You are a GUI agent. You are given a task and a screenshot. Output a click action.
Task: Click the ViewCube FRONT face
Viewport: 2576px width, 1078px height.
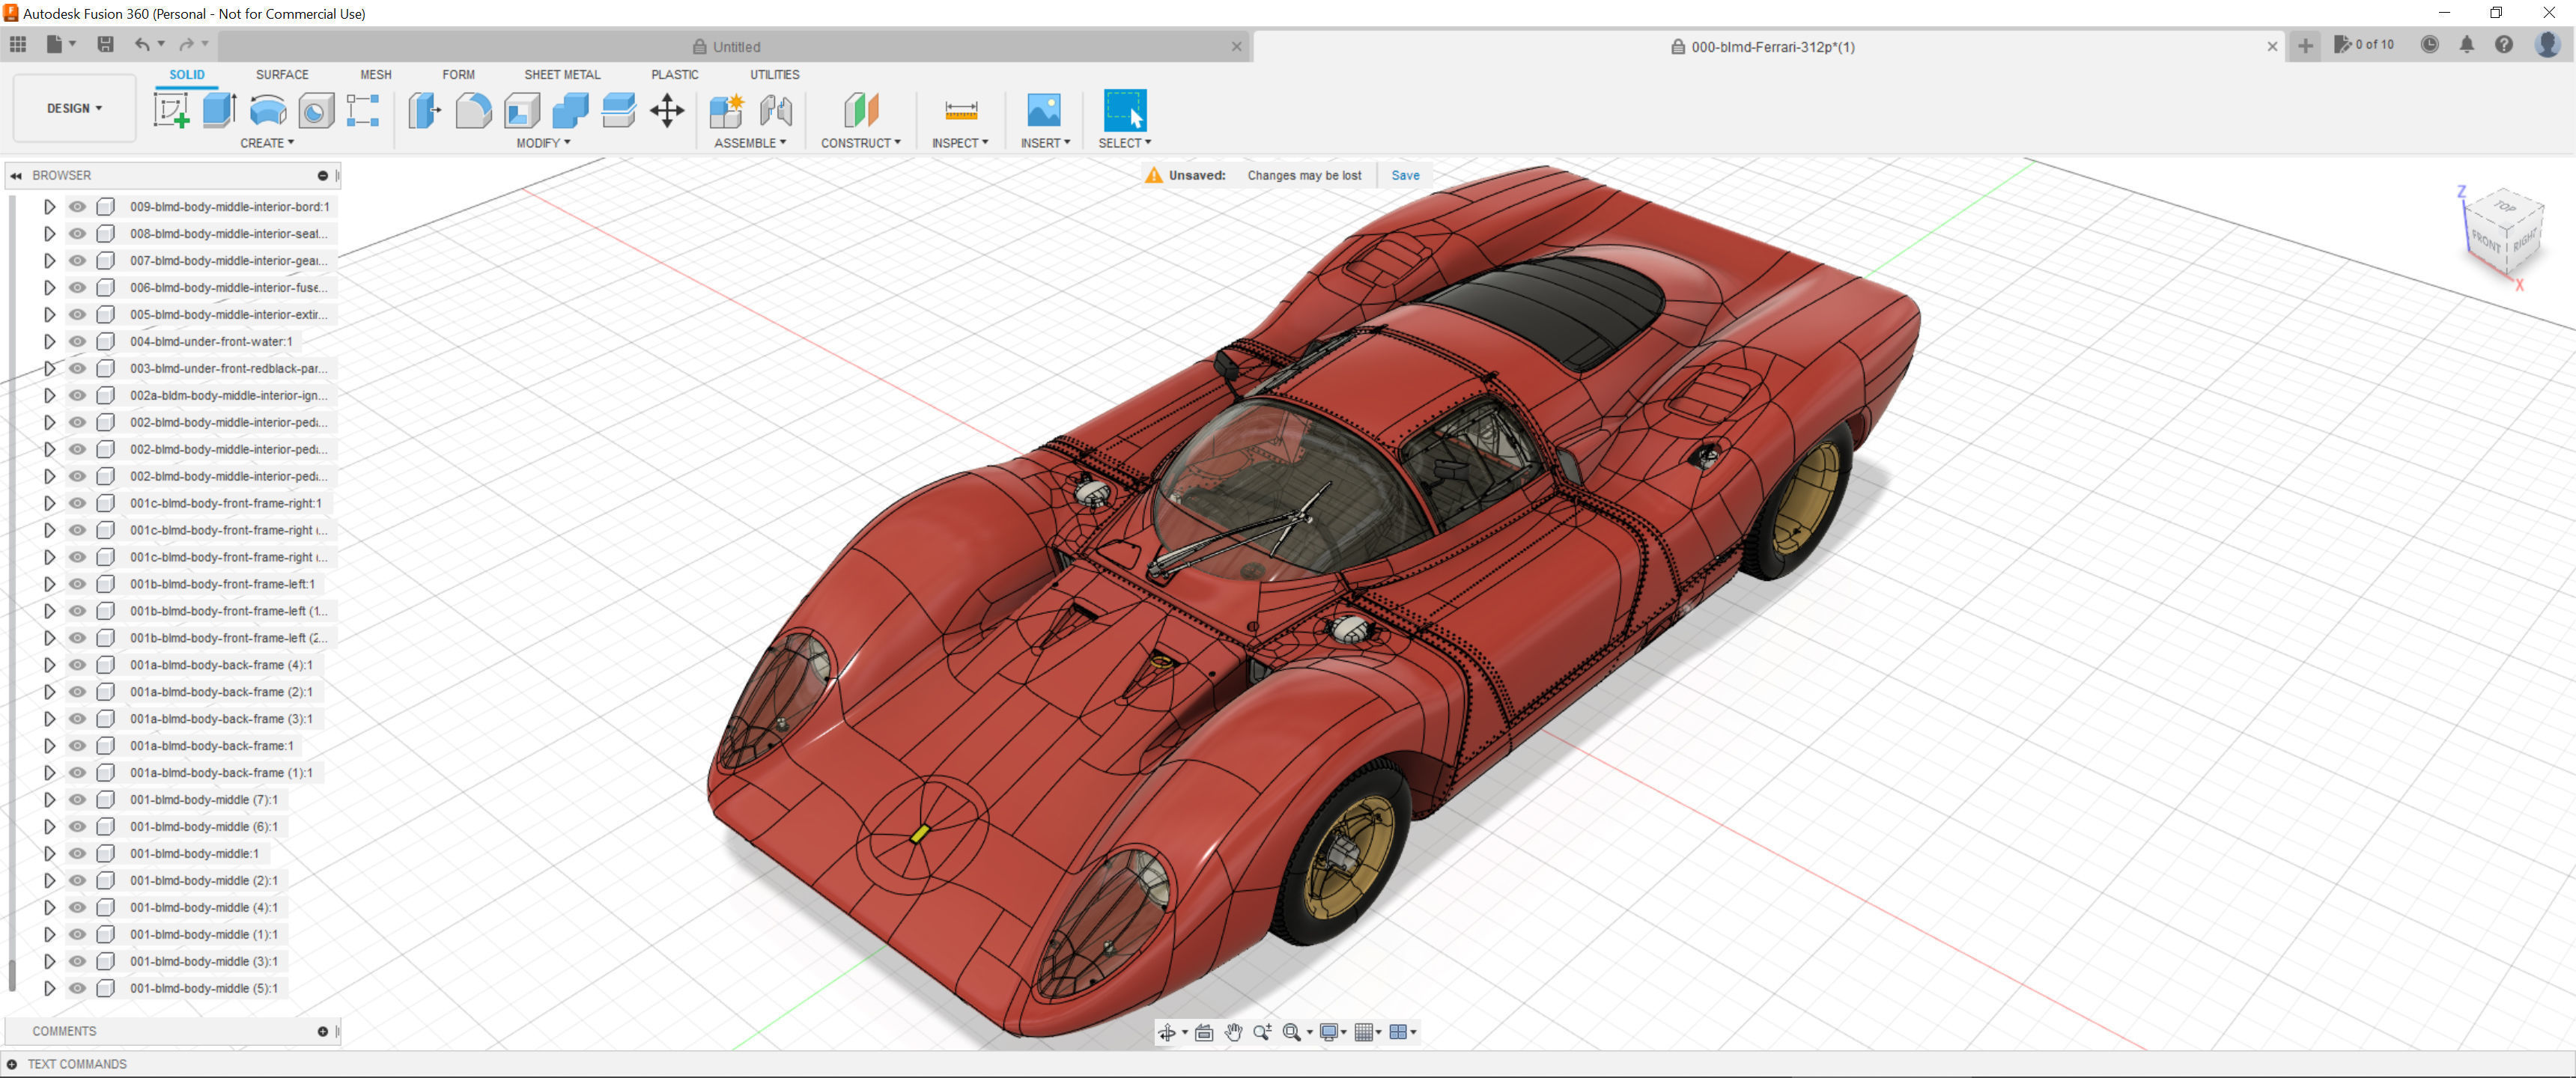click(2486, 241)
